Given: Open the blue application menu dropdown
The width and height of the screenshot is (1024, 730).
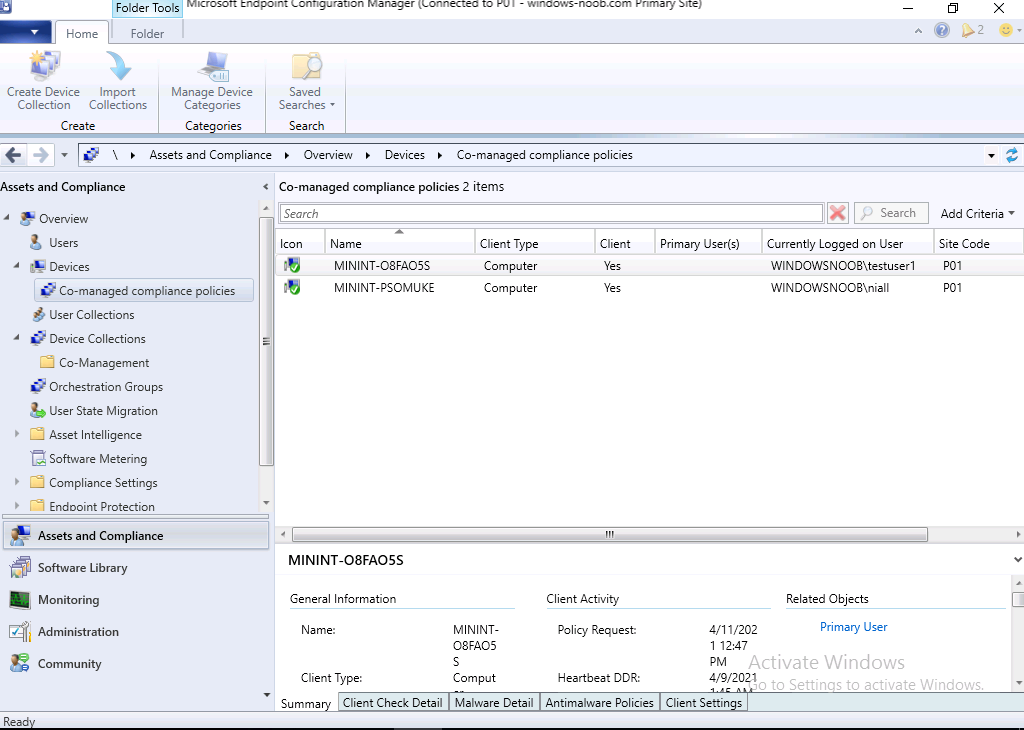Looking at the screenshot, I should click(25, 32).
